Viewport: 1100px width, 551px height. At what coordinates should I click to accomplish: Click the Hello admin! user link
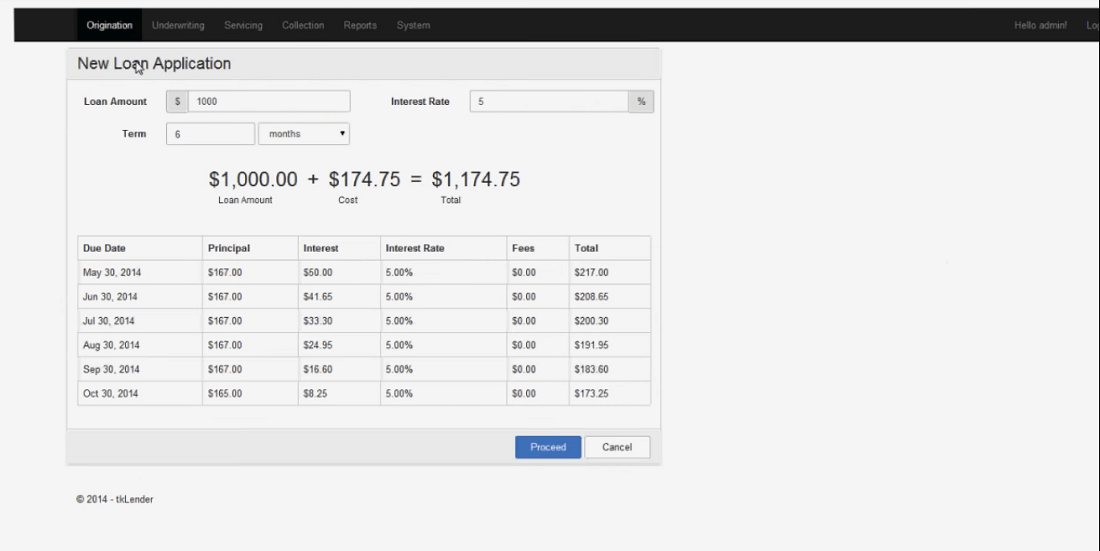point(1040,25)
